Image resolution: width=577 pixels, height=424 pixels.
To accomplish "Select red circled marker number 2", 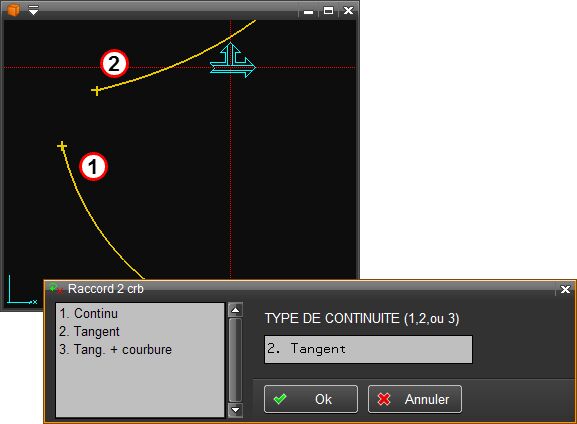I will tap(114, 64).
